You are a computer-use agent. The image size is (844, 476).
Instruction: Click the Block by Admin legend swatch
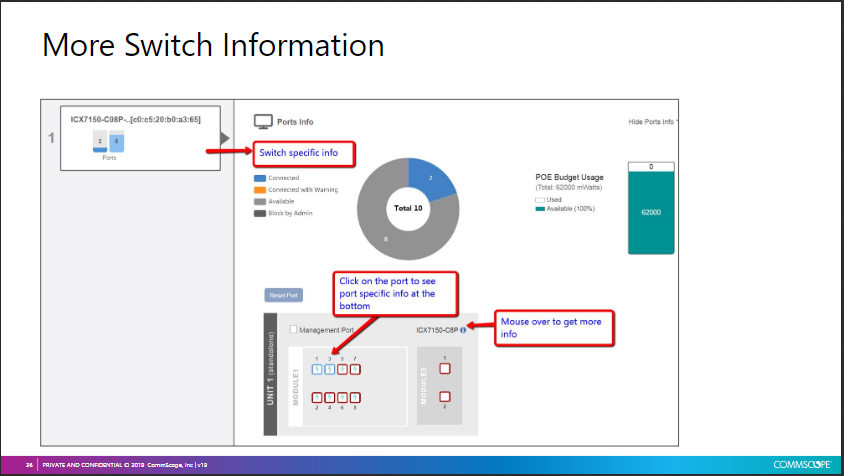(x=259, y=212)
